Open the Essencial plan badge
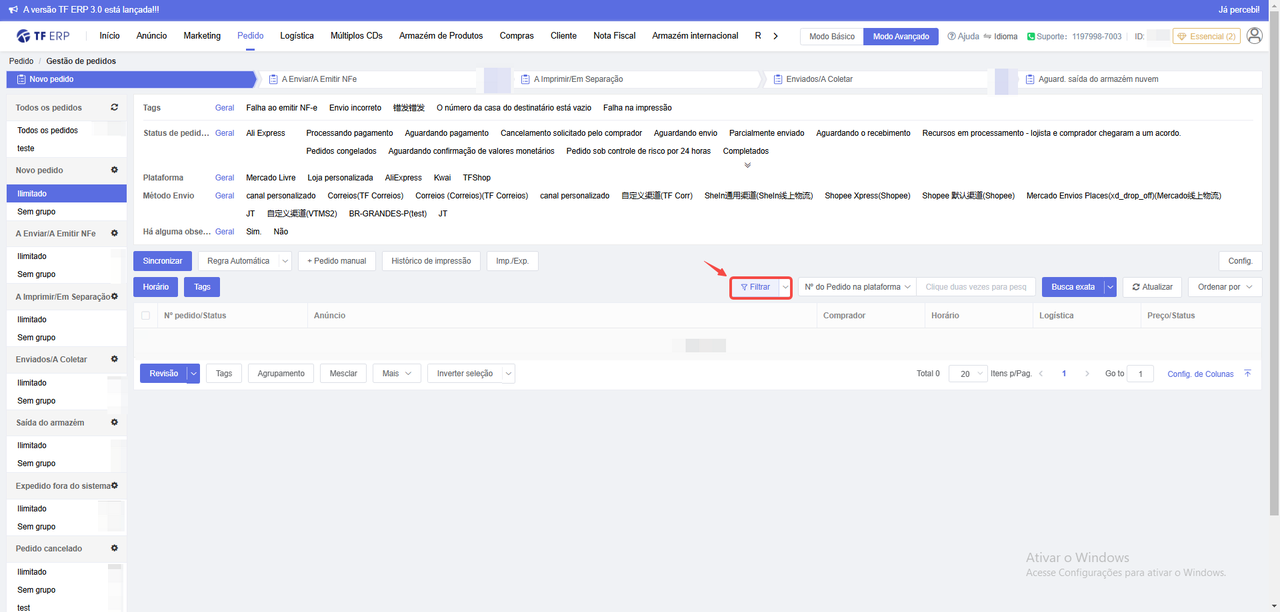The height and width of the screenshot is (612, 1280). 1206,37
